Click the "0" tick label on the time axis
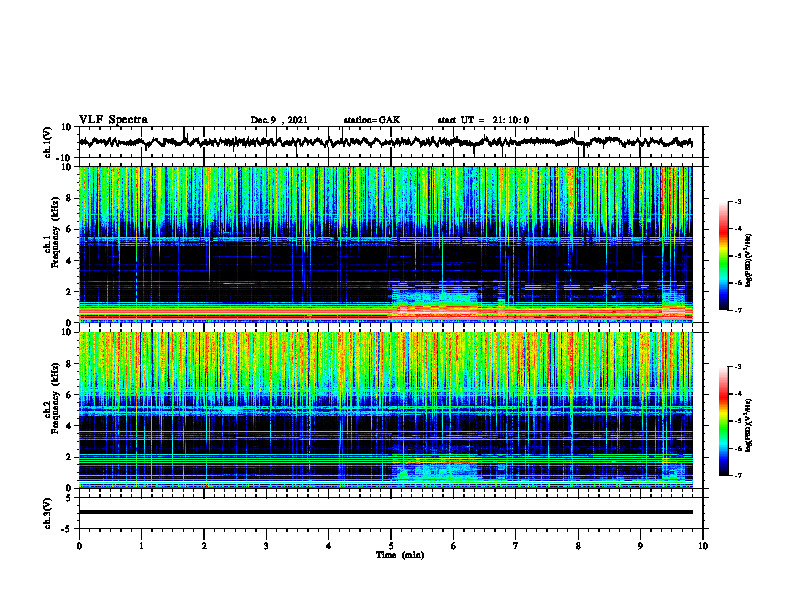792x612 pixels. [x=79, y=546]
